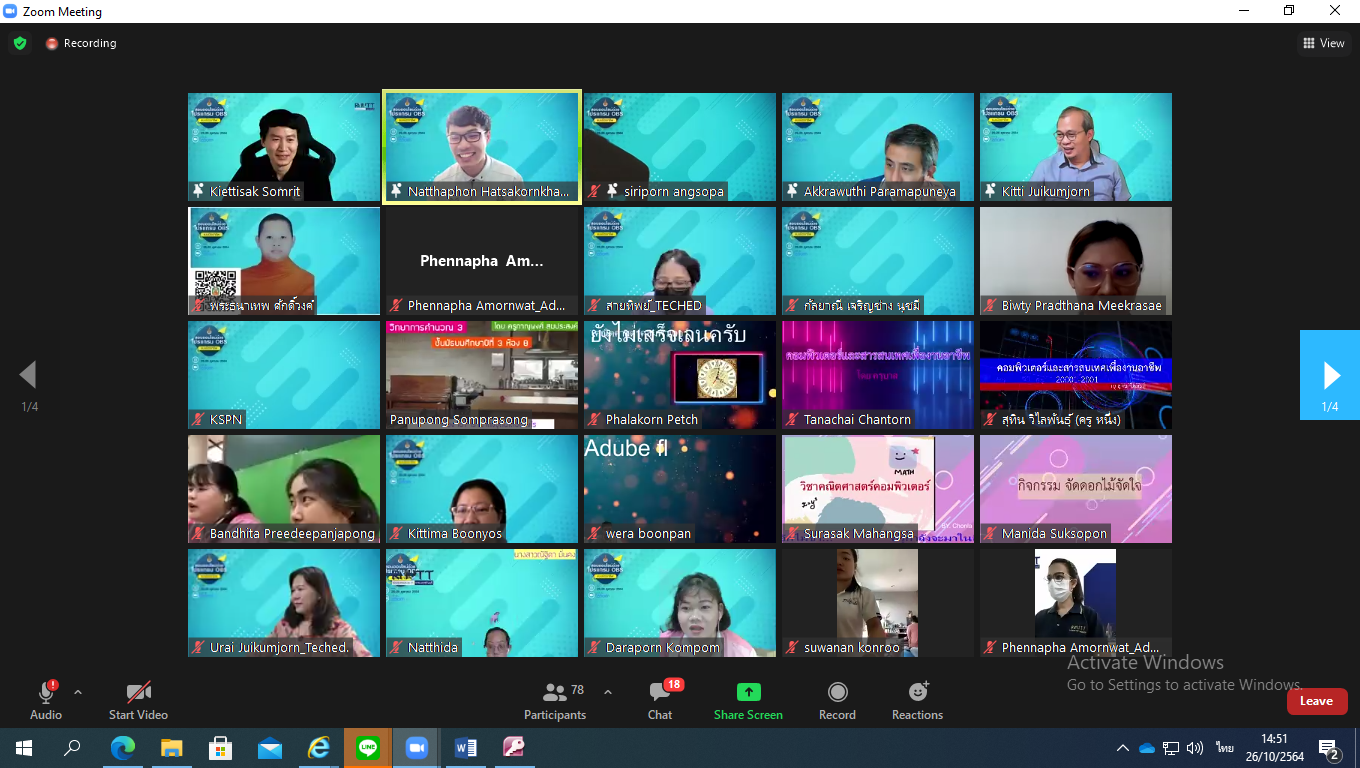Image resolution: width=1360 pixels, height=768 pixels.
Task: Select suwanan konroo video tile
Action: (878, 603)
